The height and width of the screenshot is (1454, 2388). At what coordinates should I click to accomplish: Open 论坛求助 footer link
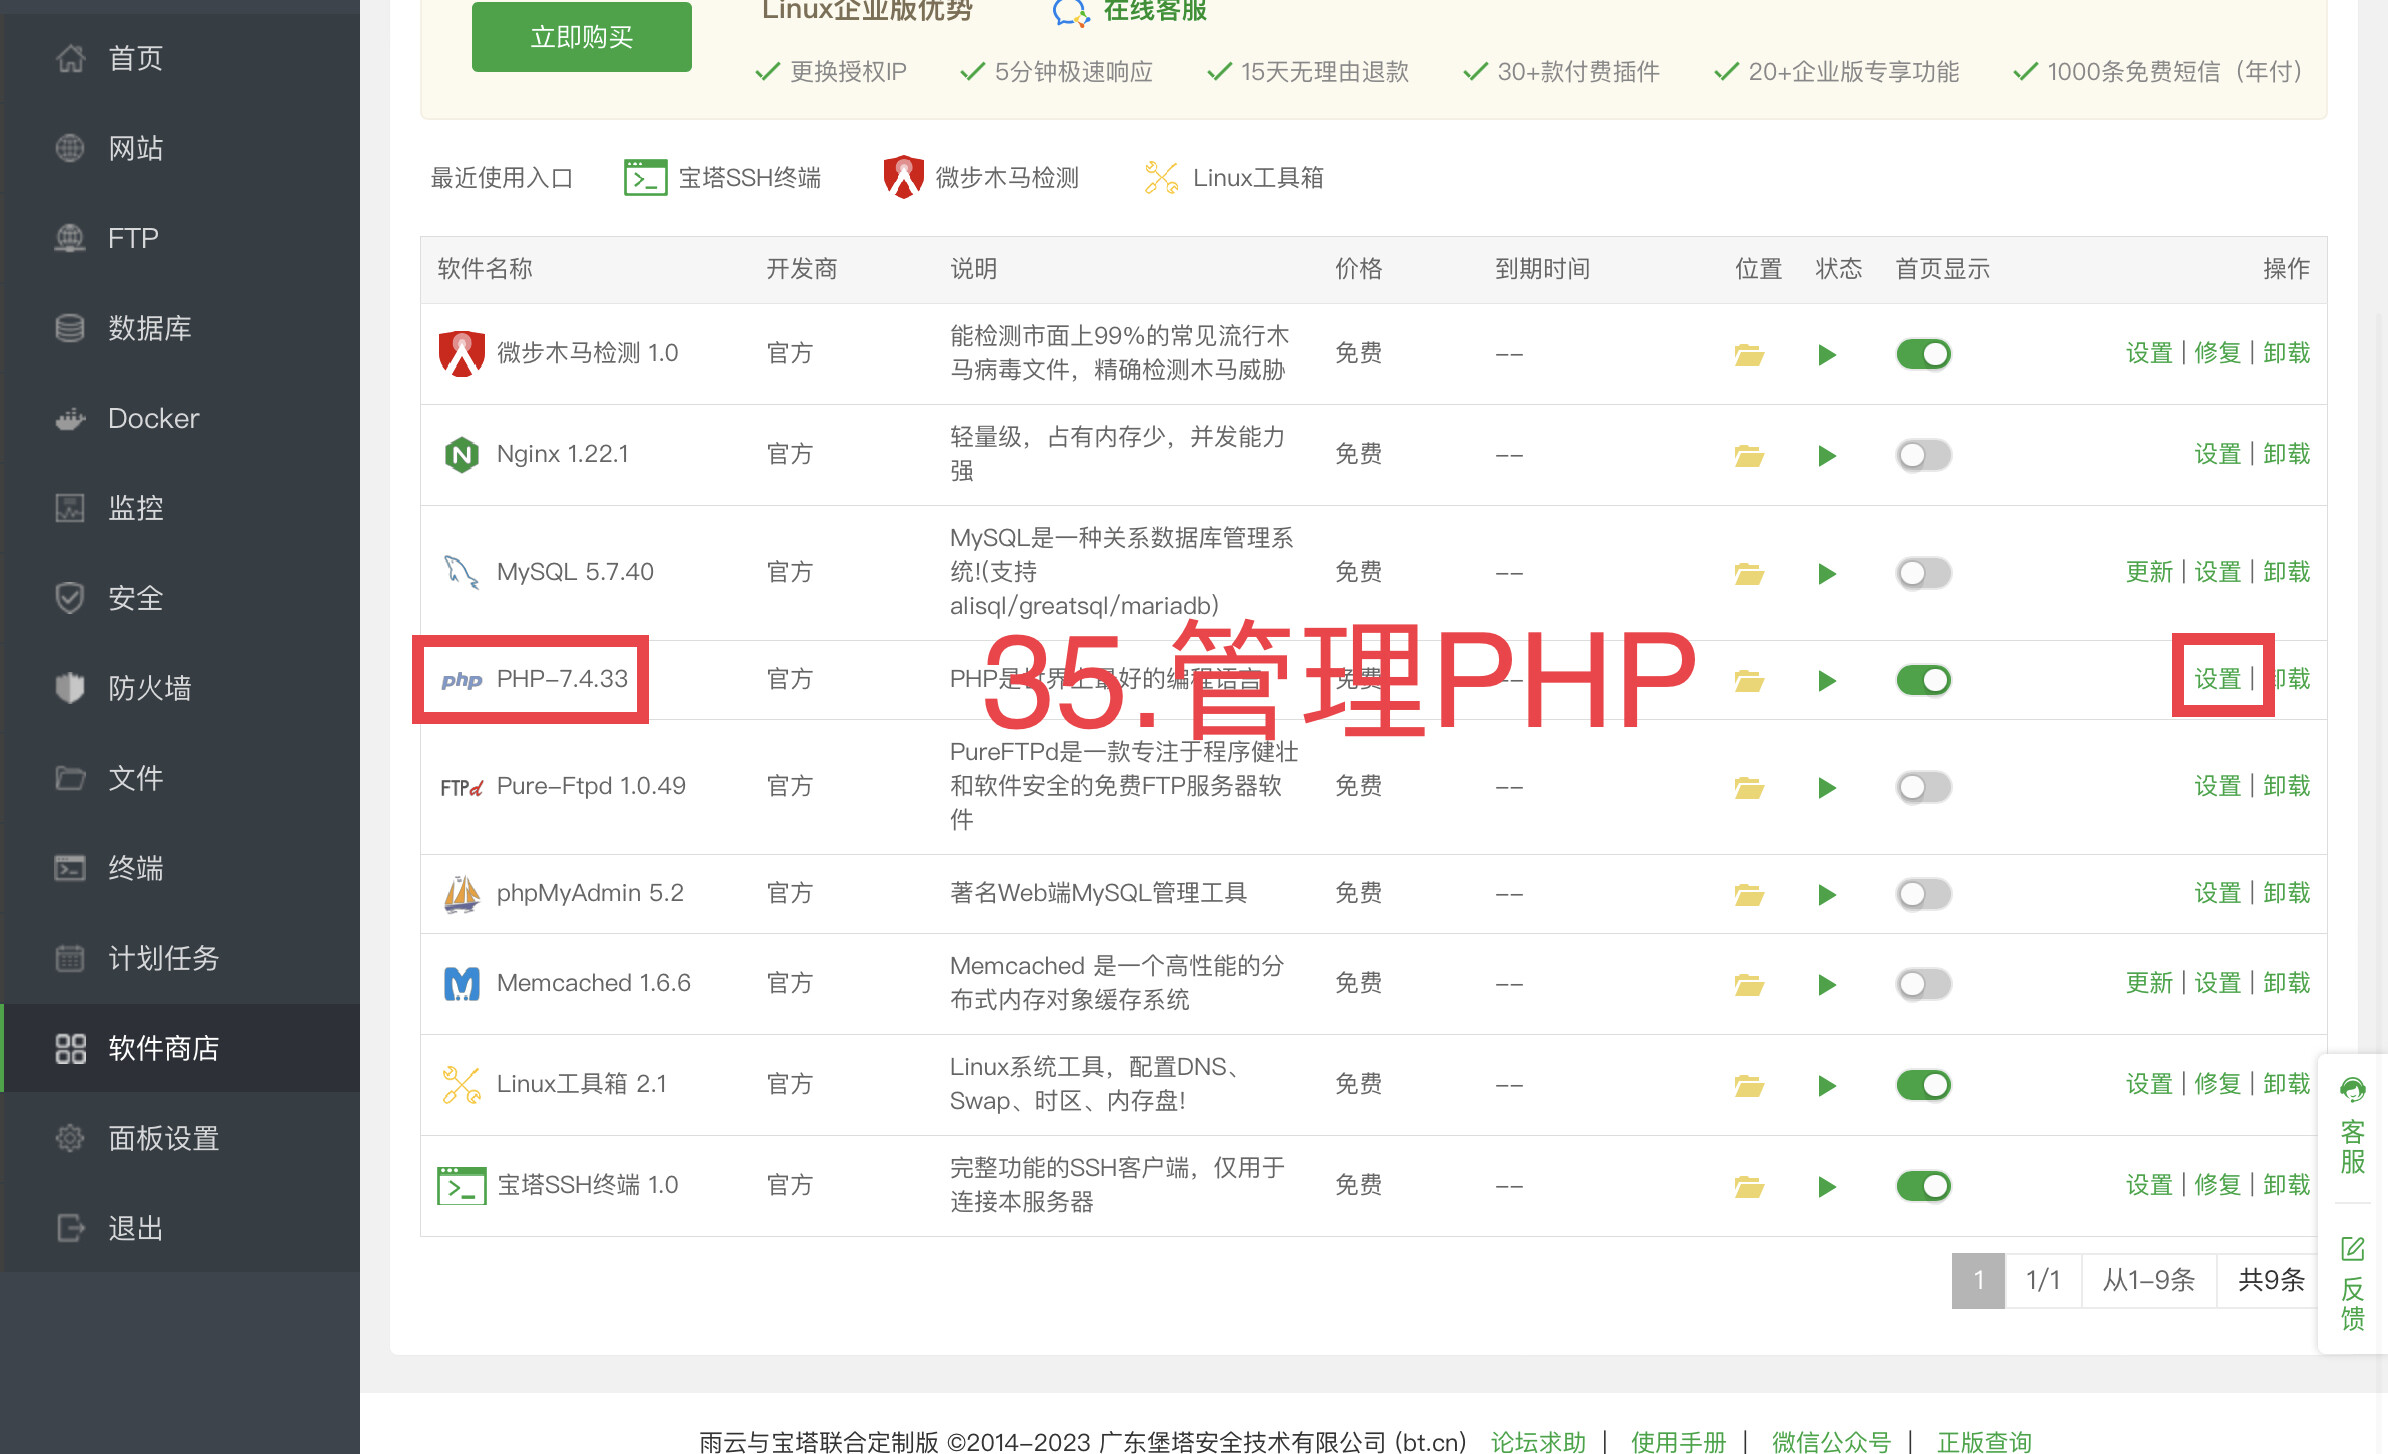click(1538, 1441)
